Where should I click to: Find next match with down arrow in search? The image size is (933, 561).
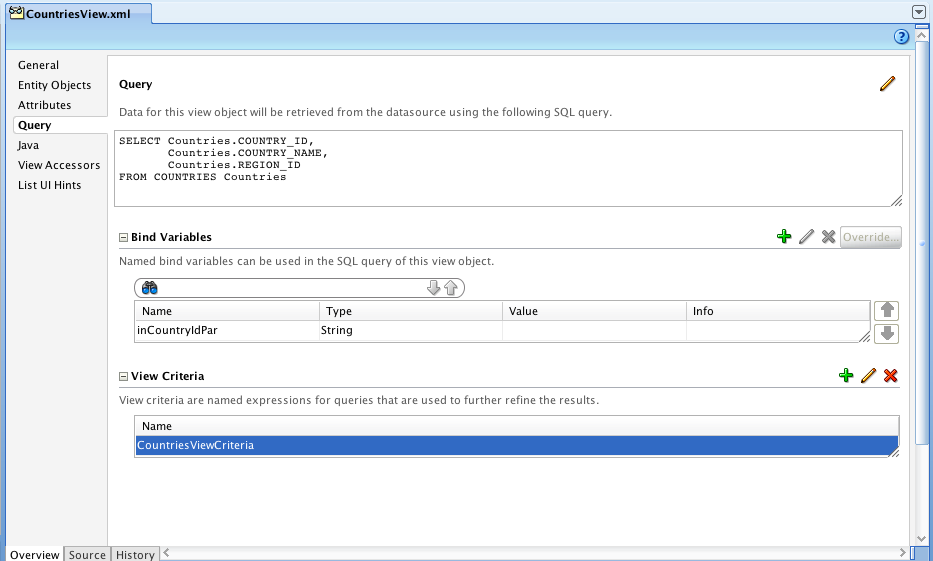pos(433,288)
